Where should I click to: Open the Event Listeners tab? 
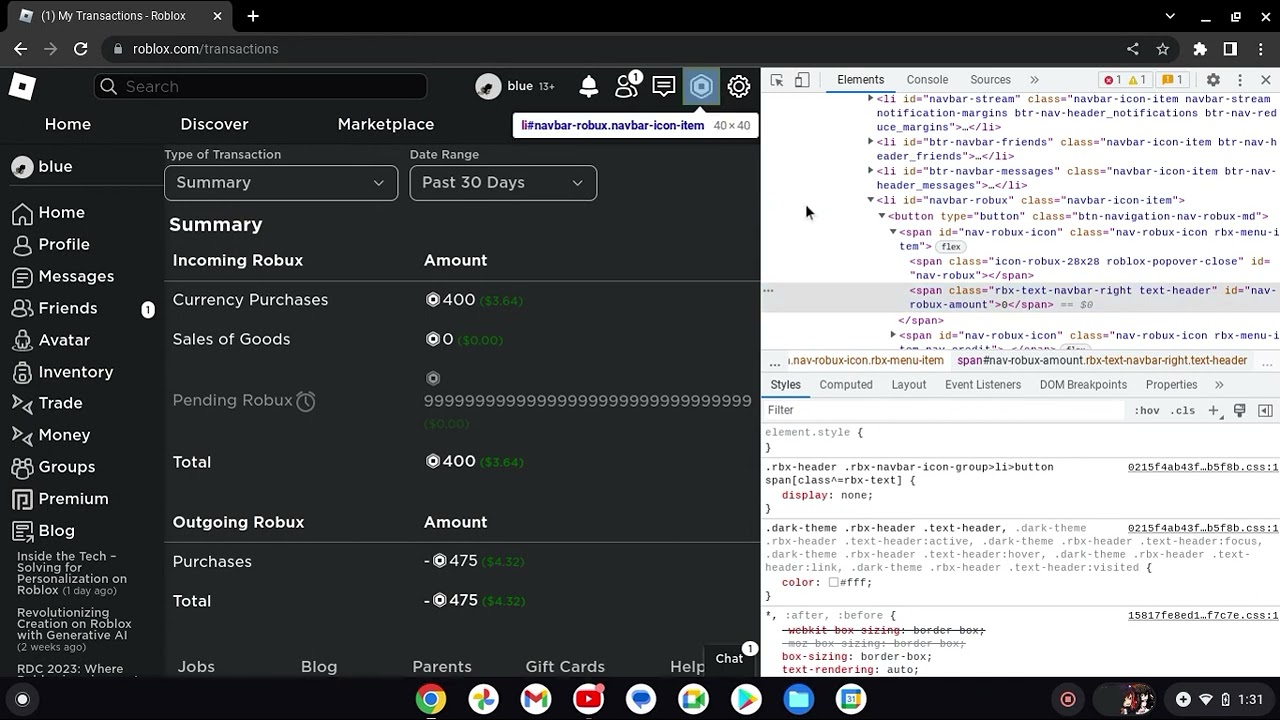(x=983, y=385)
